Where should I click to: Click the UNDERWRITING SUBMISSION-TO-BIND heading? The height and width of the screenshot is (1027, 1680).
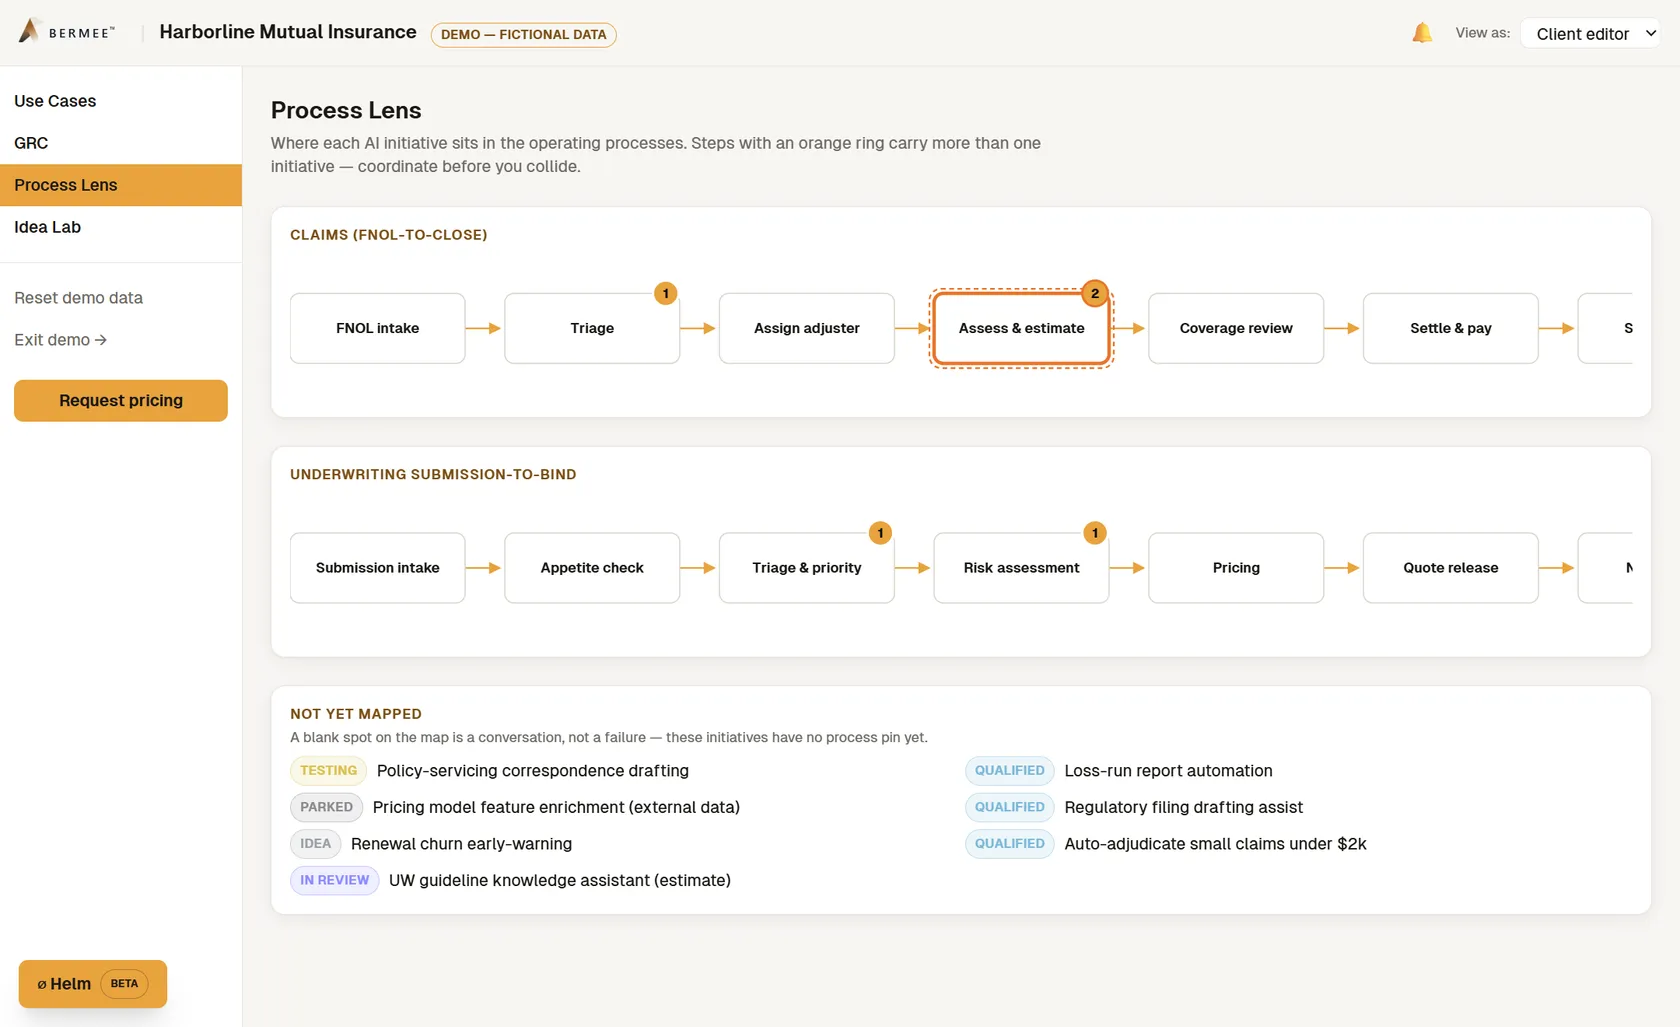pos(433,475)
